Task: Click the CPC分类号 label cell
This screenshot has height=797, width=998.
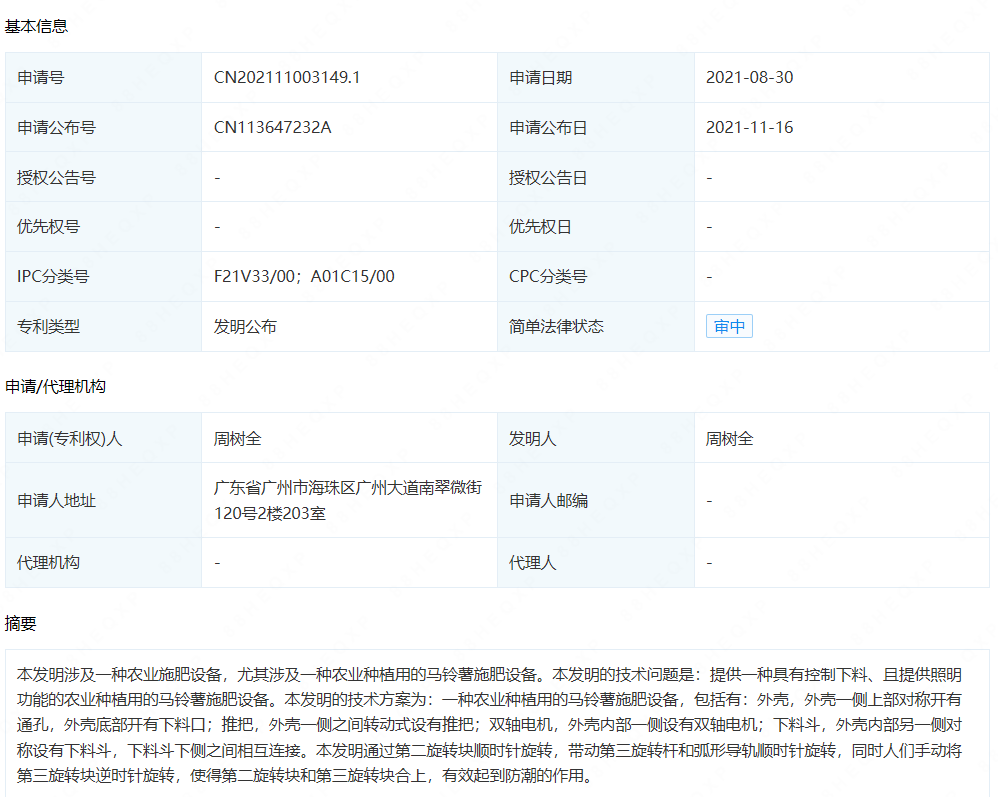Action: [596, 276]
